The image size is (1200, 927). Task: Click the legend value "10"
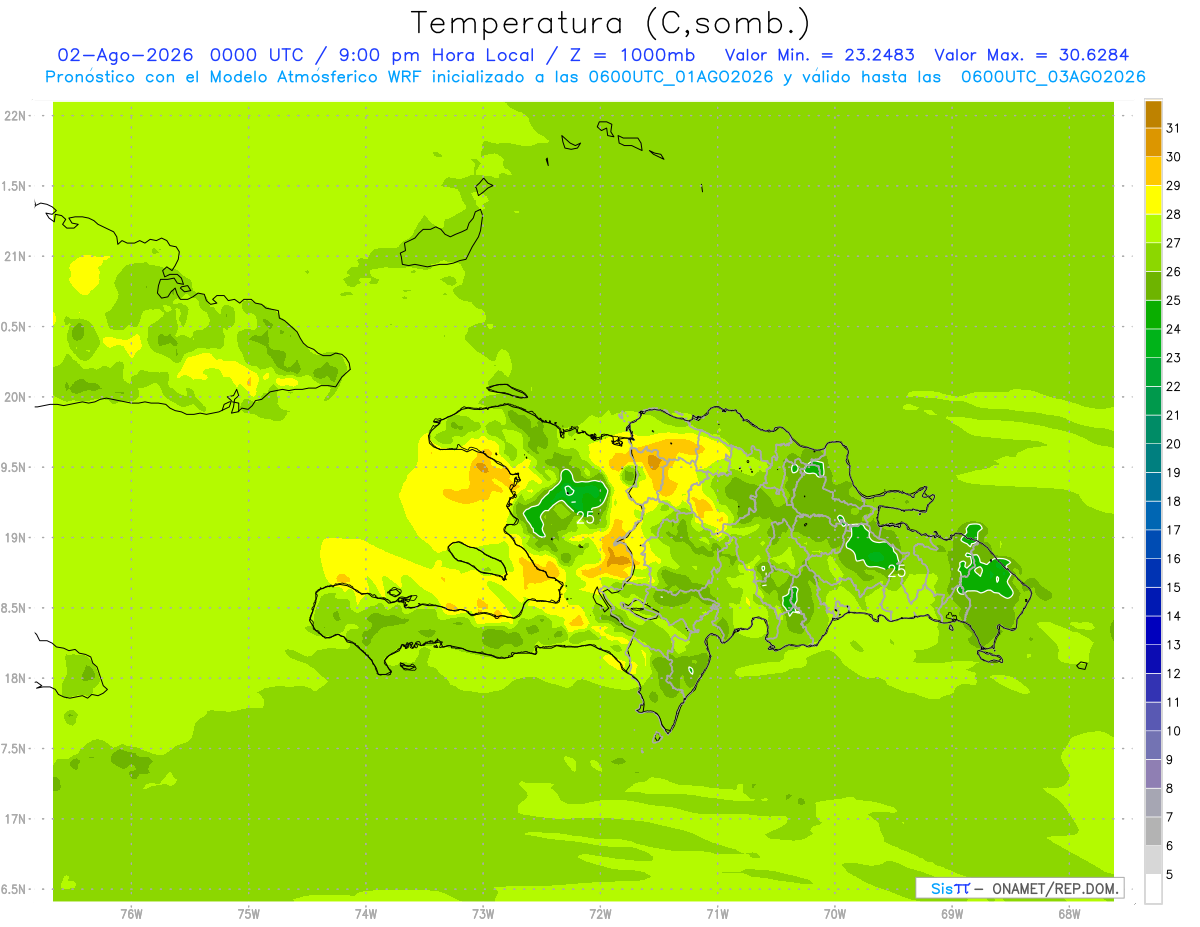coord(1174,731)
